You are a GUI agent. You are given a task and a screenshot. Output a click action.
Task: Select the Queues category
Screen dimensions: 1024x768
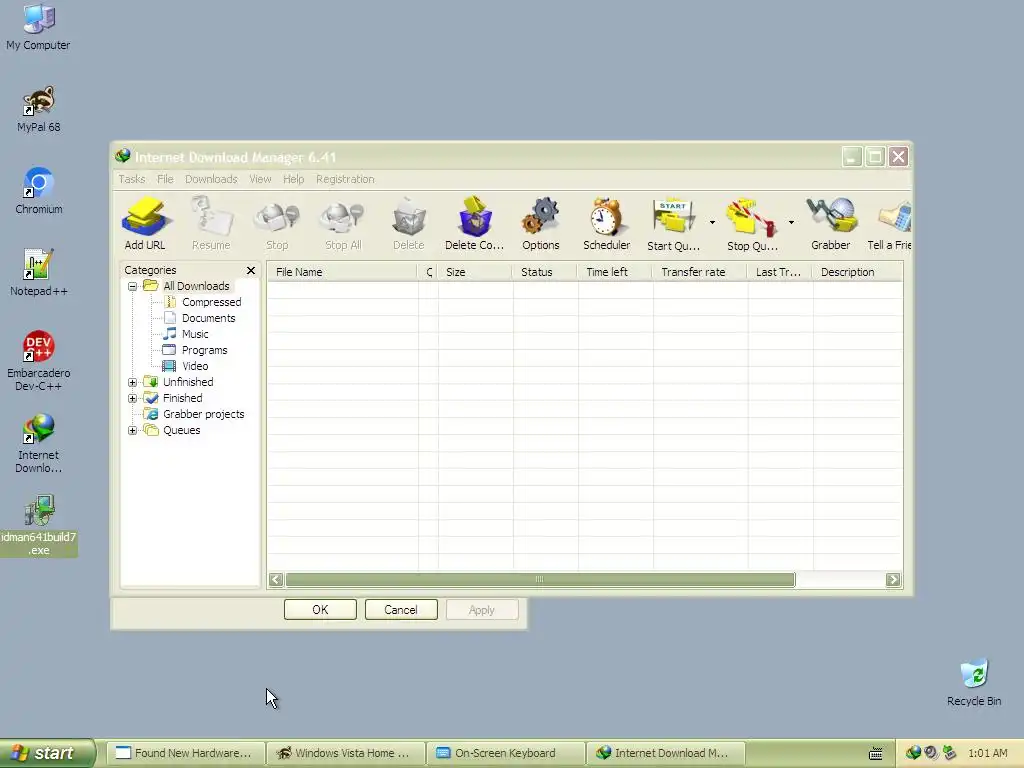pyautogui.click(x=182, y=430)
